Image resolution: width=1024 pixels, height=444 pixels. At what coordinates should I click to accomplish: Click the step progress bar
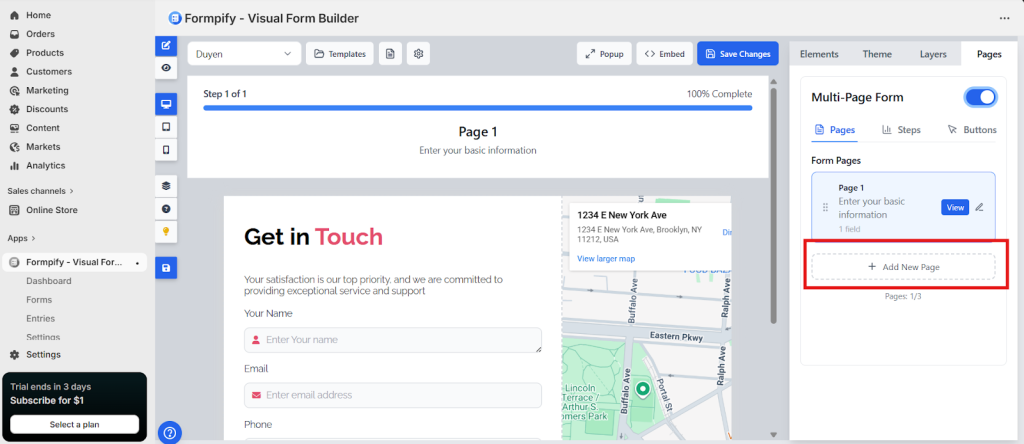coord(477,107)
